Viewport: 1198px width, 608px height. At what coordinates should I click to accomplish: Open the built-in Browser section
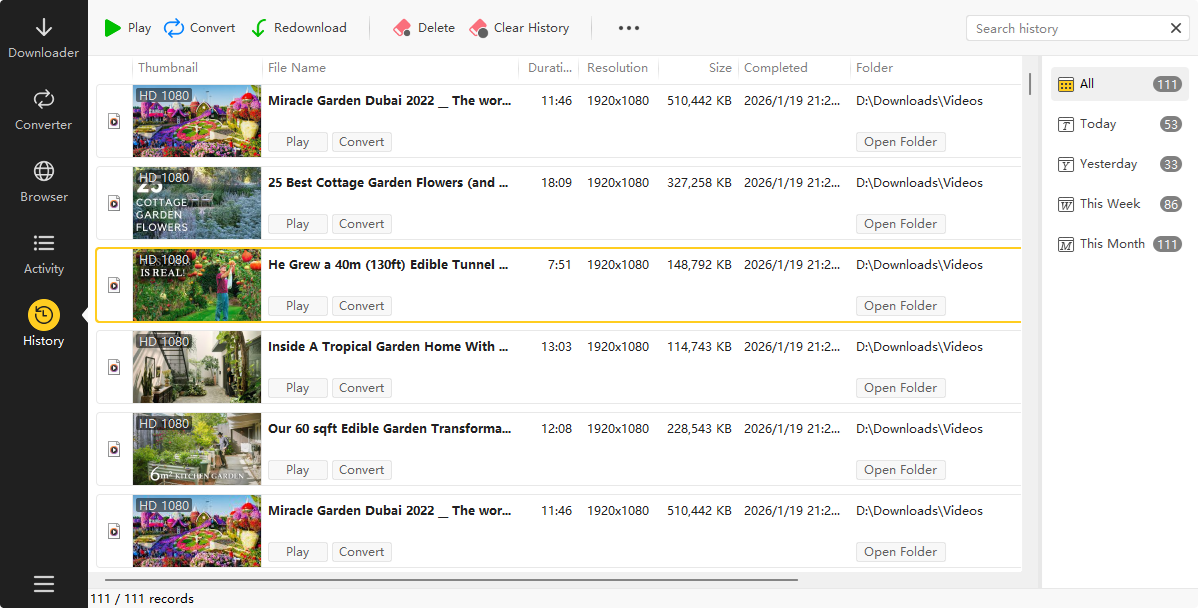[43, 182]
